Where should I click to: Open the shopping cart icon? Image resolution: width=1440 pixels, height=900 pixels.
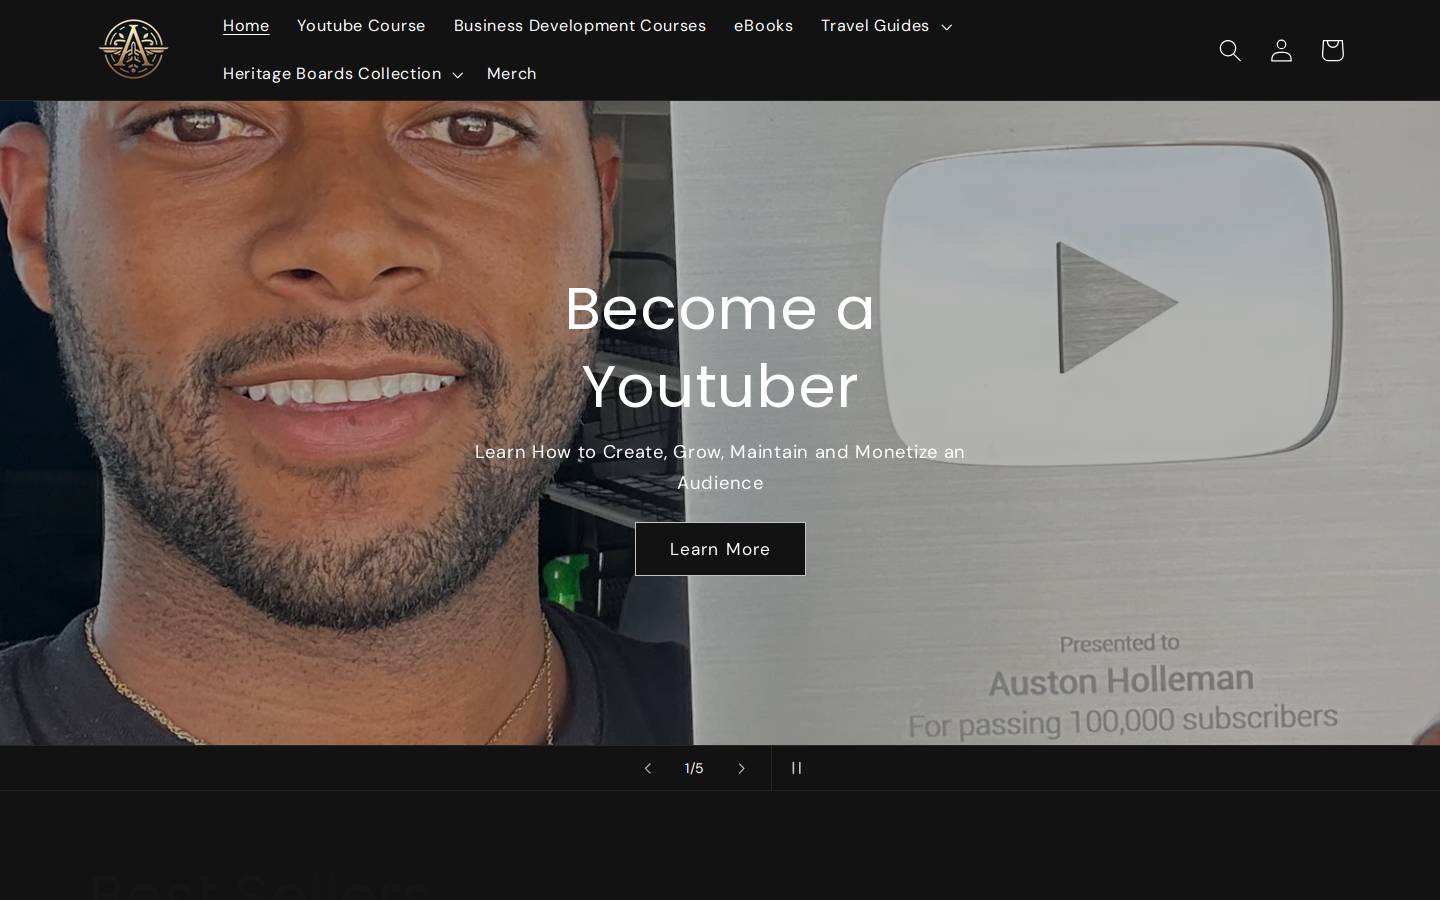click(1332, 50)
